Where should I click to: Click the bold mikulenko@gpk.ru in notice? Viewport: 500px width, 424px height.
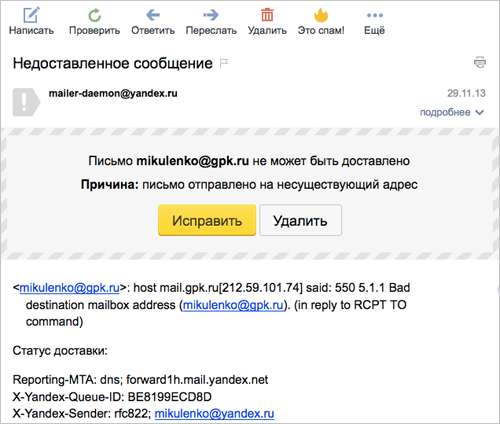[x=192, y=161]
